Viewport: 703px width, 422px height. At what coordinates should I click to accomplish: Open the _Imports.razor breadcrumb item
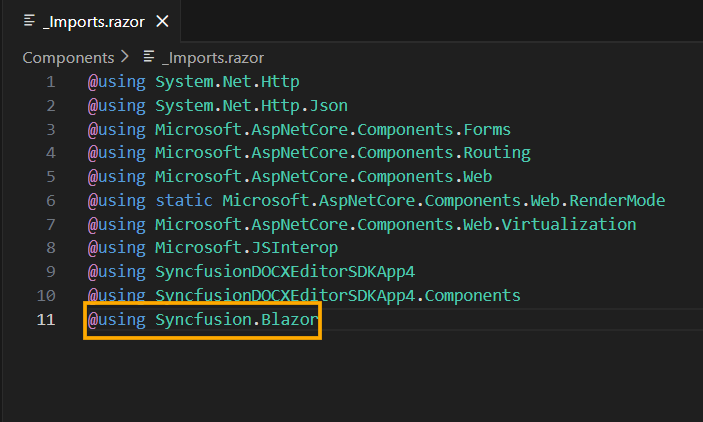click(x=213, y=58)
